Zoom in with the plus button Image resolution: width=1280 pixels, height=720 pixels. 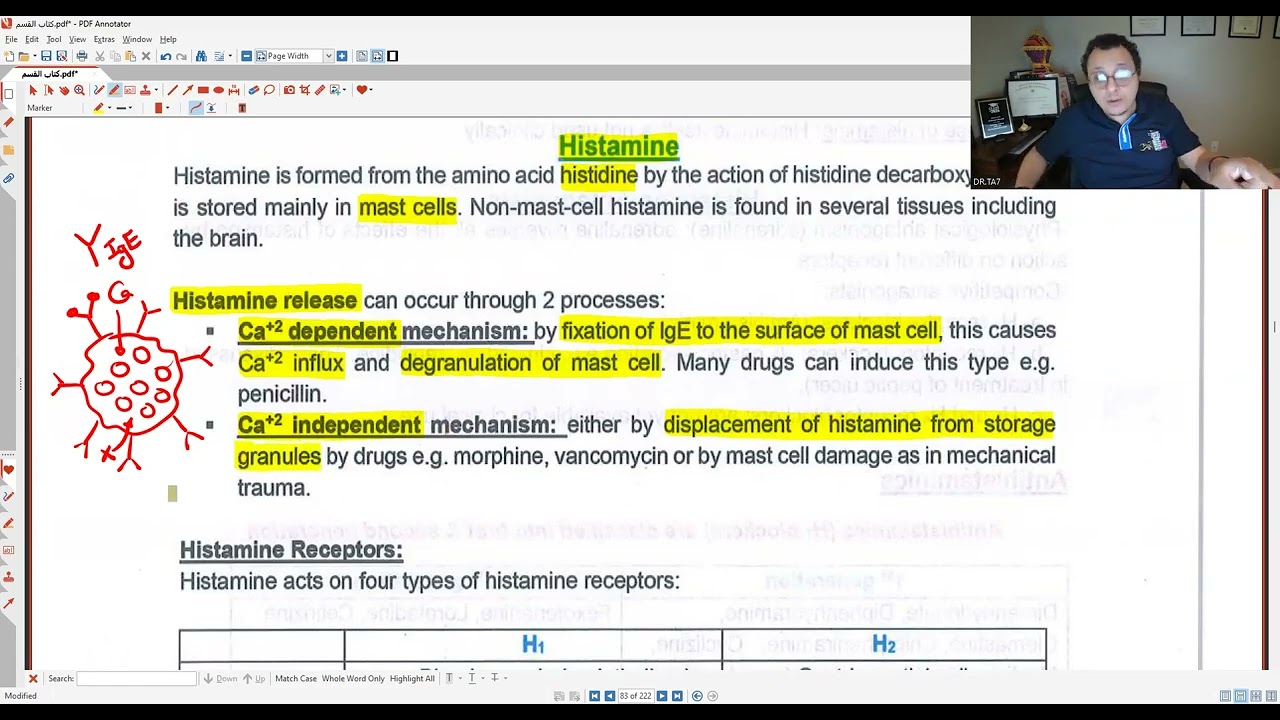coord(342,56)
